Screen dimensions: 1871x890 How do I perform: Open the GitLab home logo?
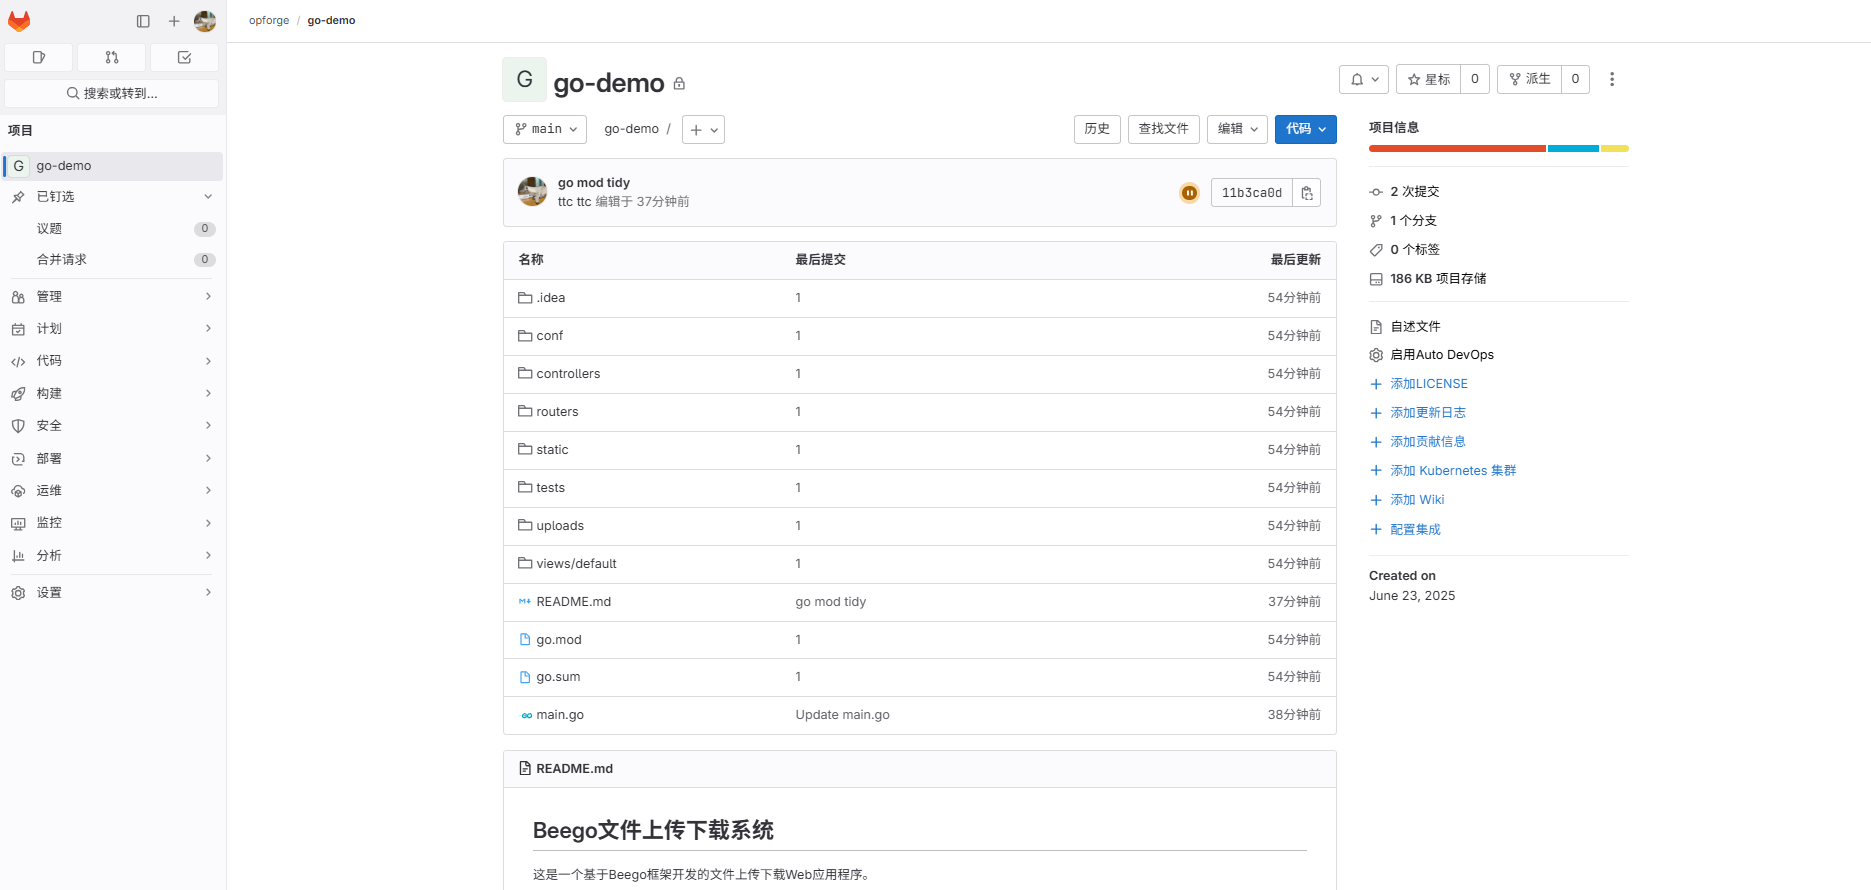[x=19, y=21]
